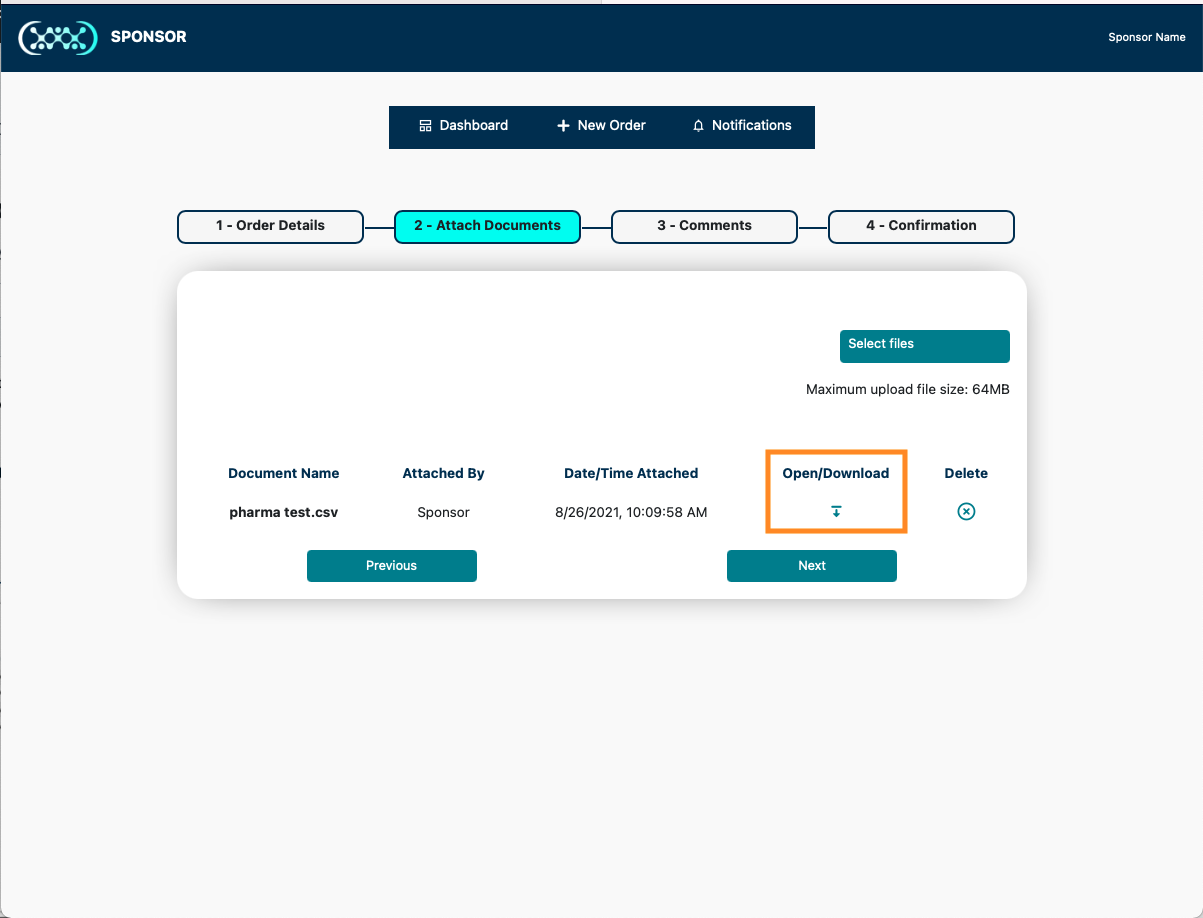
Task: Click the Maximum upload file size: 64MB text
Action: click(908, 390)
